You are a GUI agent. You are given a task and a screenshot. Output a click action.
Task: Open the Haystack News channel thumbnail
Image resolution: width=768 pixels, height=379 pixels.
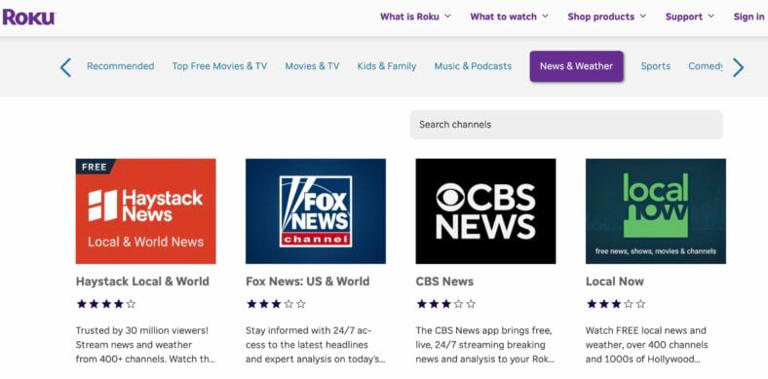pos(145,211)
